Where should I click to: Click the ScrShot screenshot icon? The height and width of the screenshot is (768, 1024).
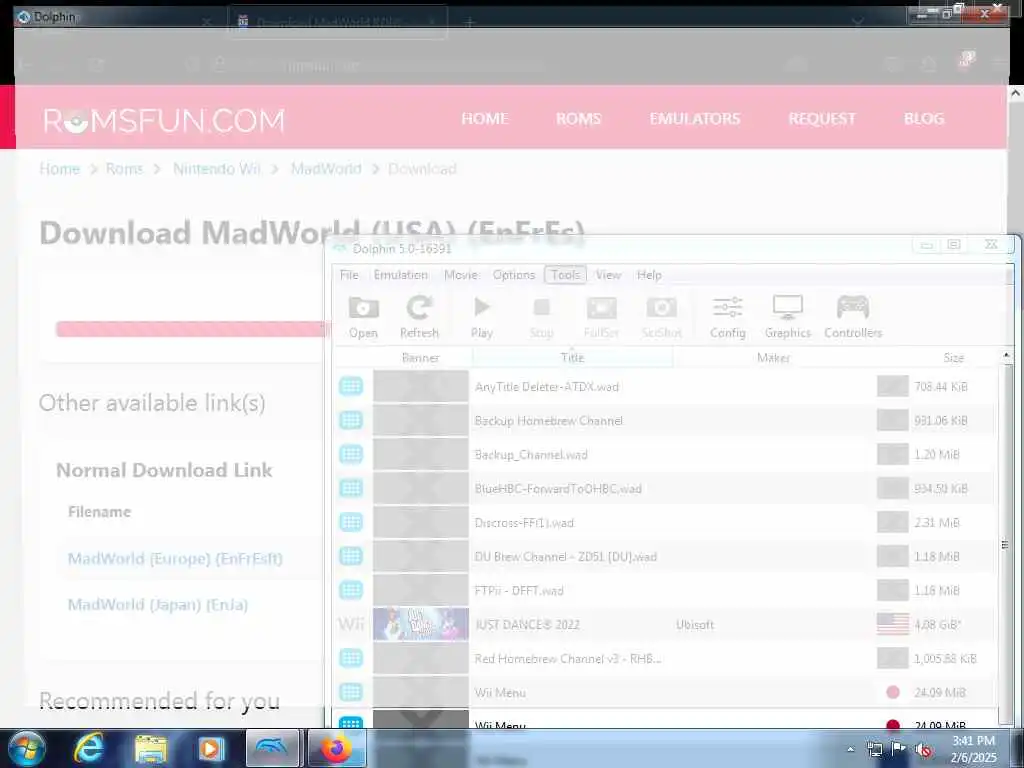coord(662,317)
